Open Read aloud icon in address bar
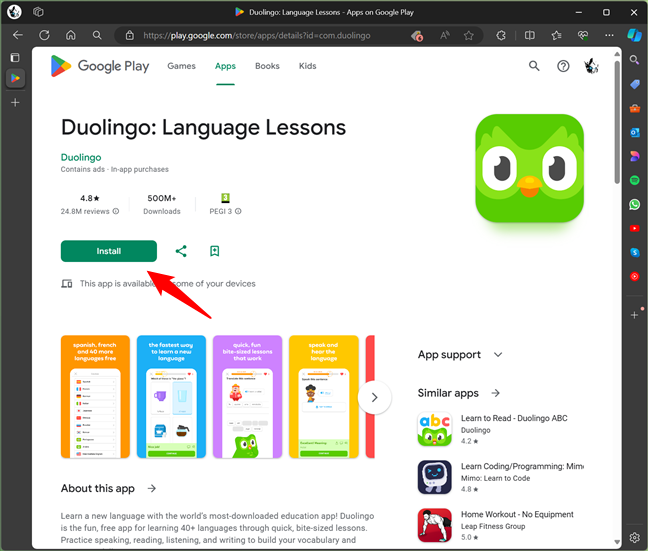The image size is (648, 551). pyautogui.click(x=445, y=35)
